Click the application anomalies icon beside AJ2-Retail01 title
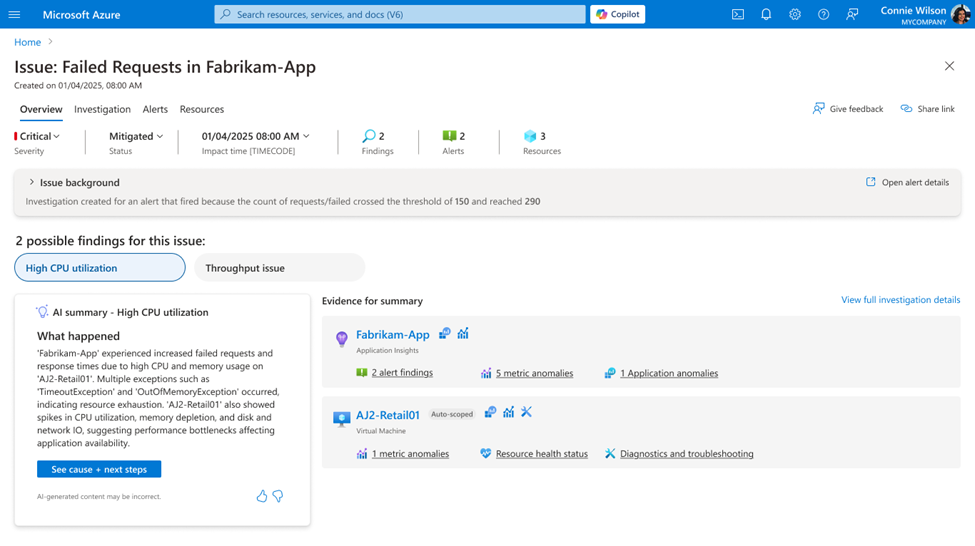This screenshot has height=546, width=975. click(491, 412)
